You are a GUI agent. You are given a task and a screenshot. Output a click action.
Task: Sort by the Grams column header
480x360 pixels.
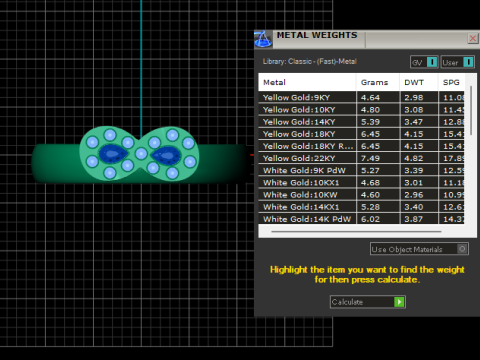[x=378, y=82]
